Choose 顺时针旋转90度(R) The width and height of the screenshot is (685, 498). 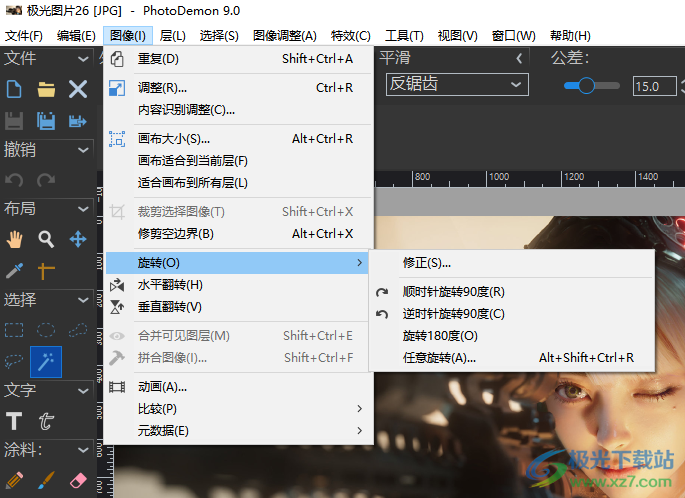512,292
